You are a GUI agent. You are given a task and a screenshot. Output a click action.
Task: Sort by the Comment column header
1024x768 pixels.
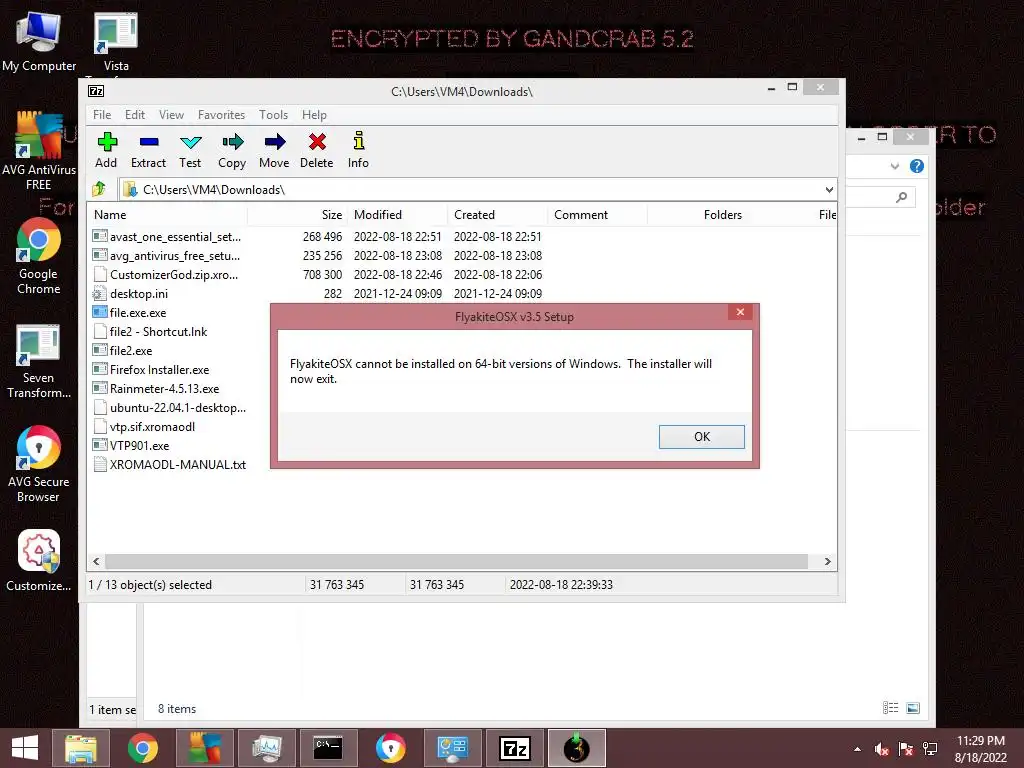tap(598, 215)
